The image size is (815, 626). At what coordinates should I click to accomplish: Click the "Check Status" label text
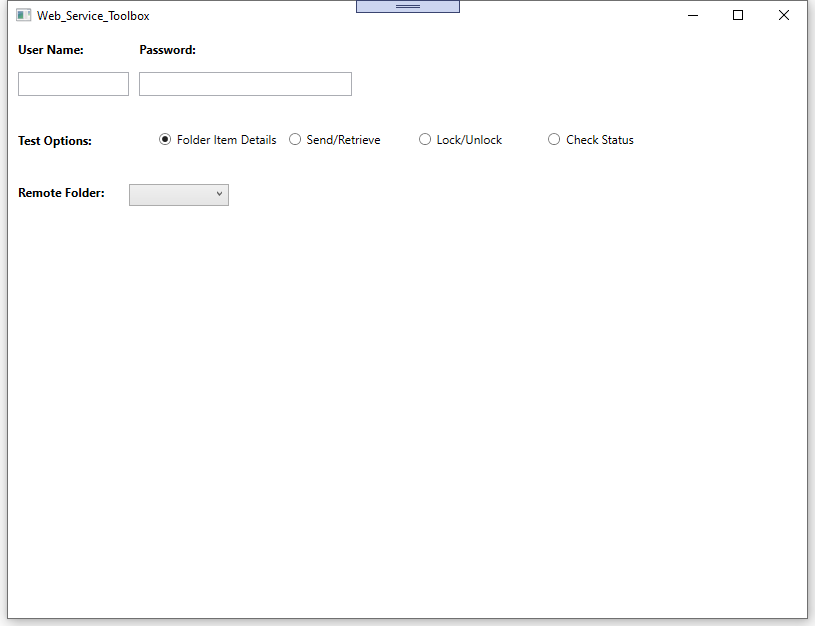(600, 140)
